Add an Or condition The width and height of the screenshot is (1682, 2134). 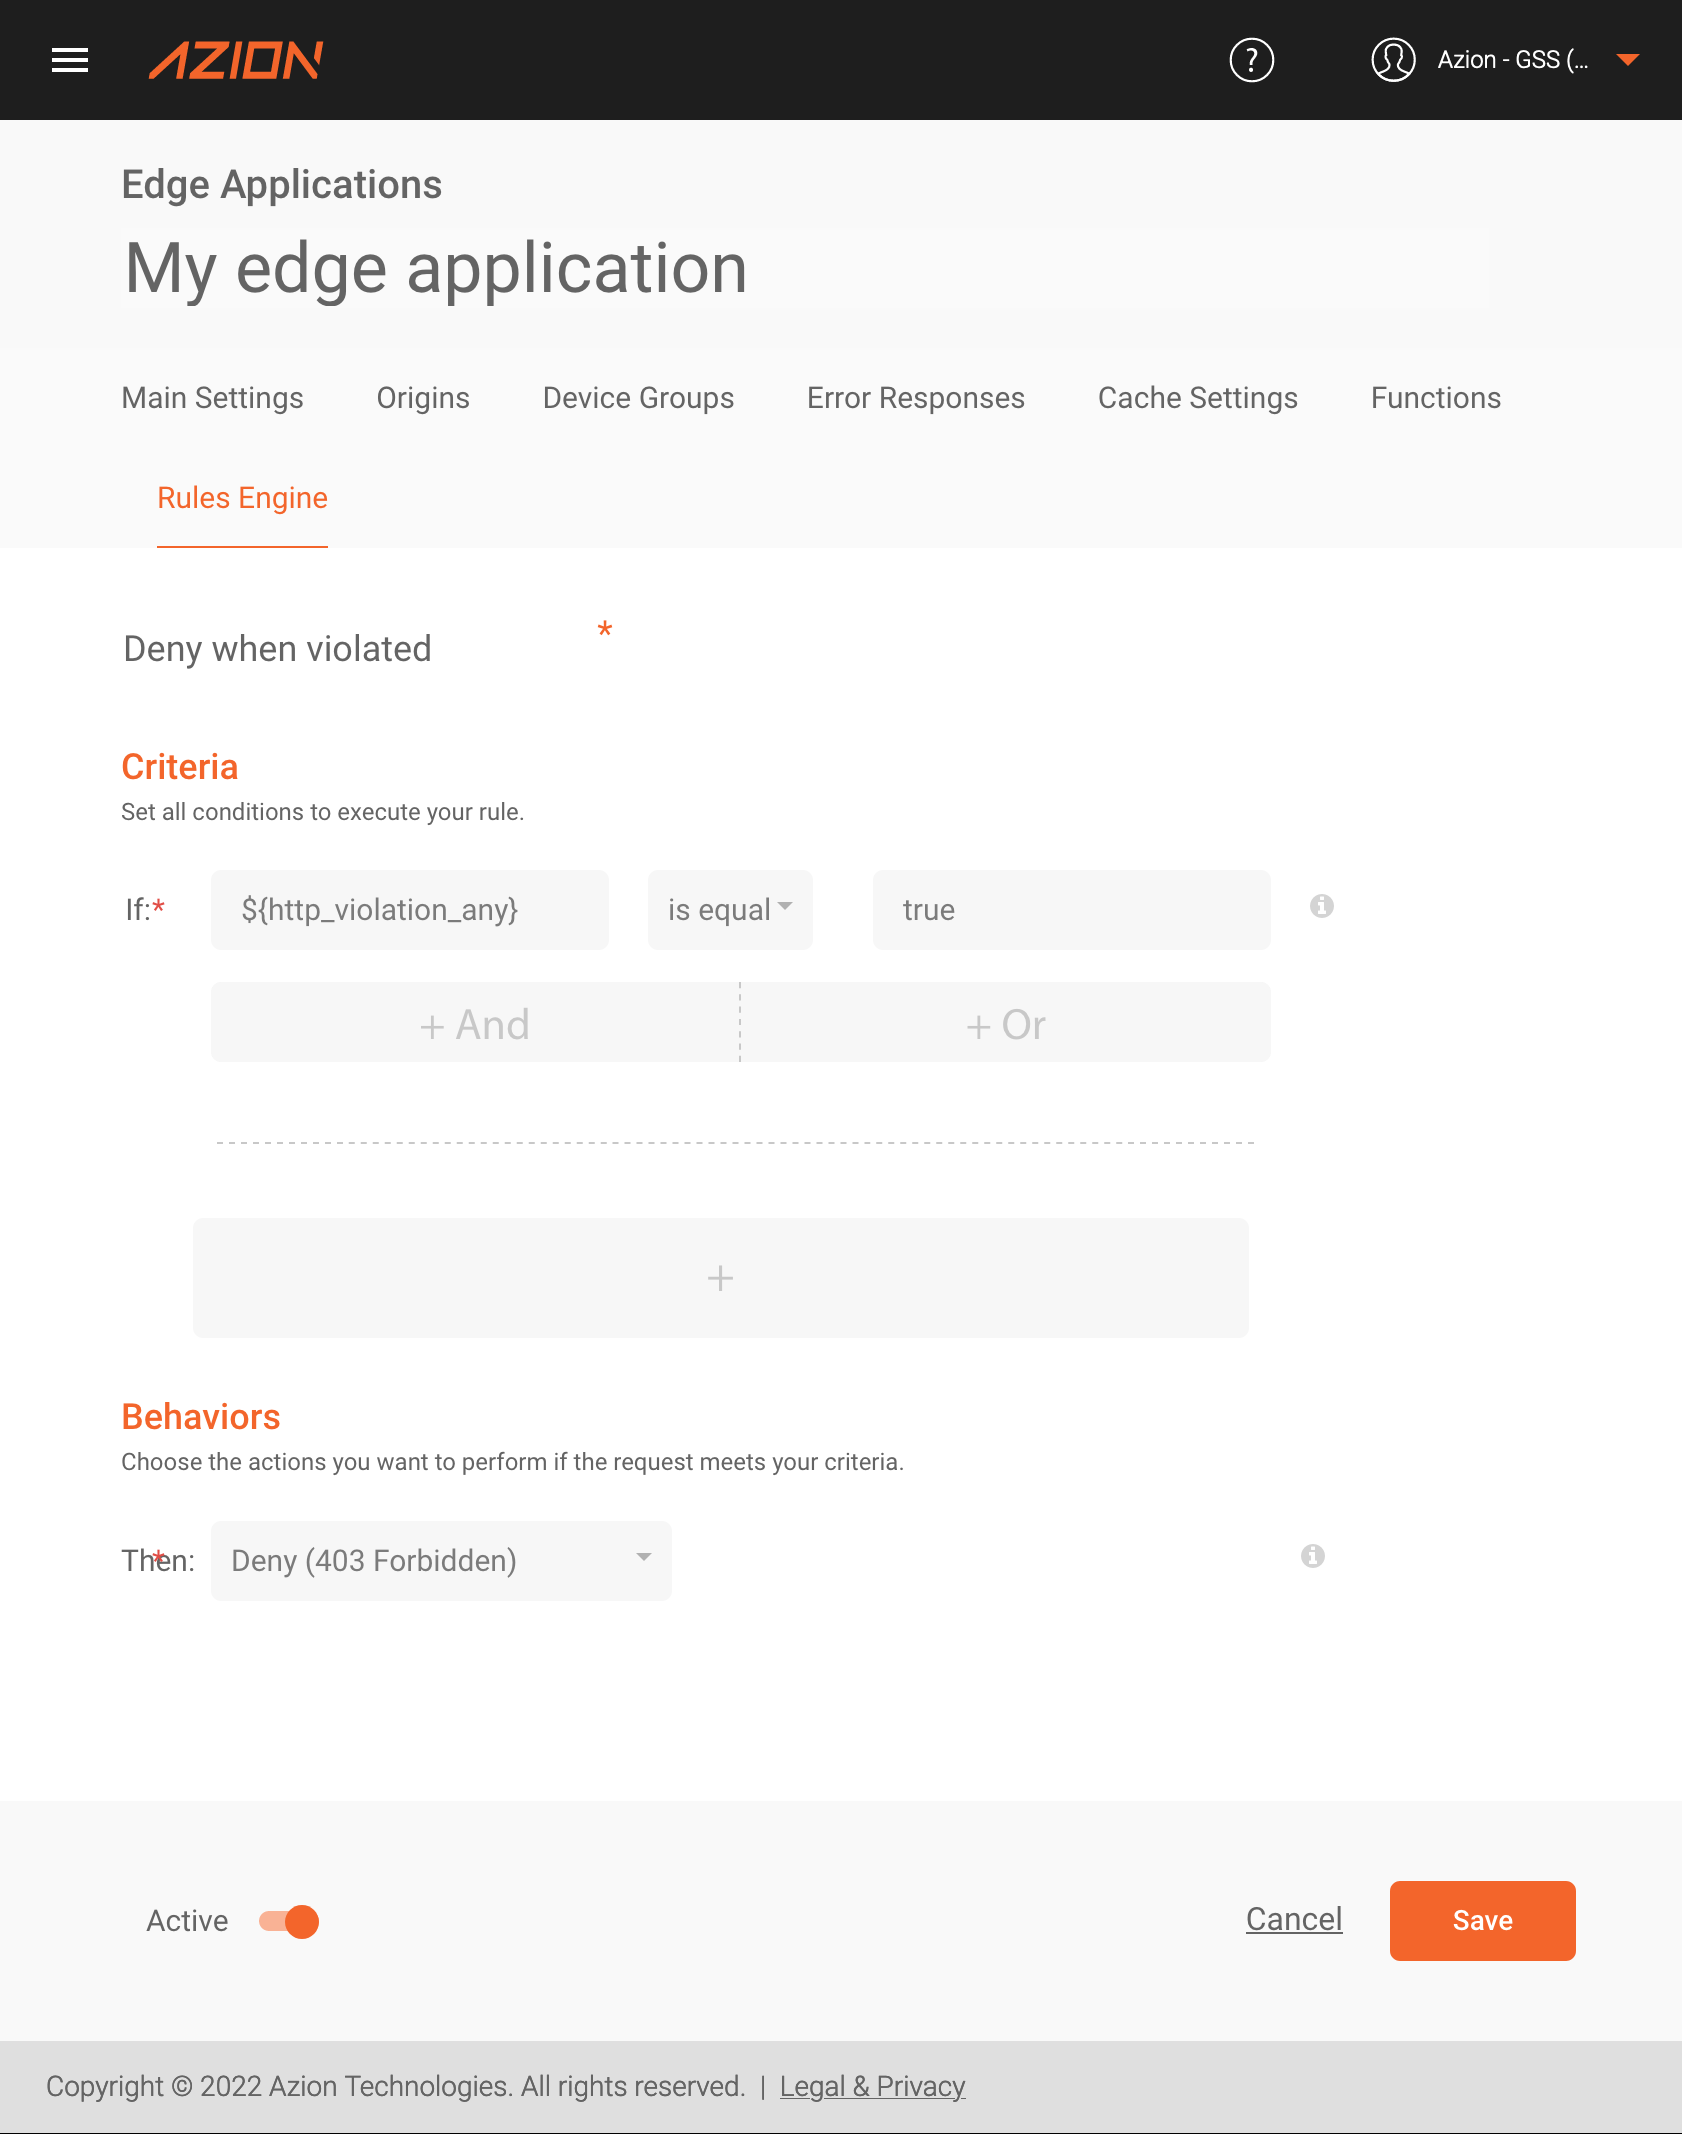pyautogui.click(x=1006, y=1023)
